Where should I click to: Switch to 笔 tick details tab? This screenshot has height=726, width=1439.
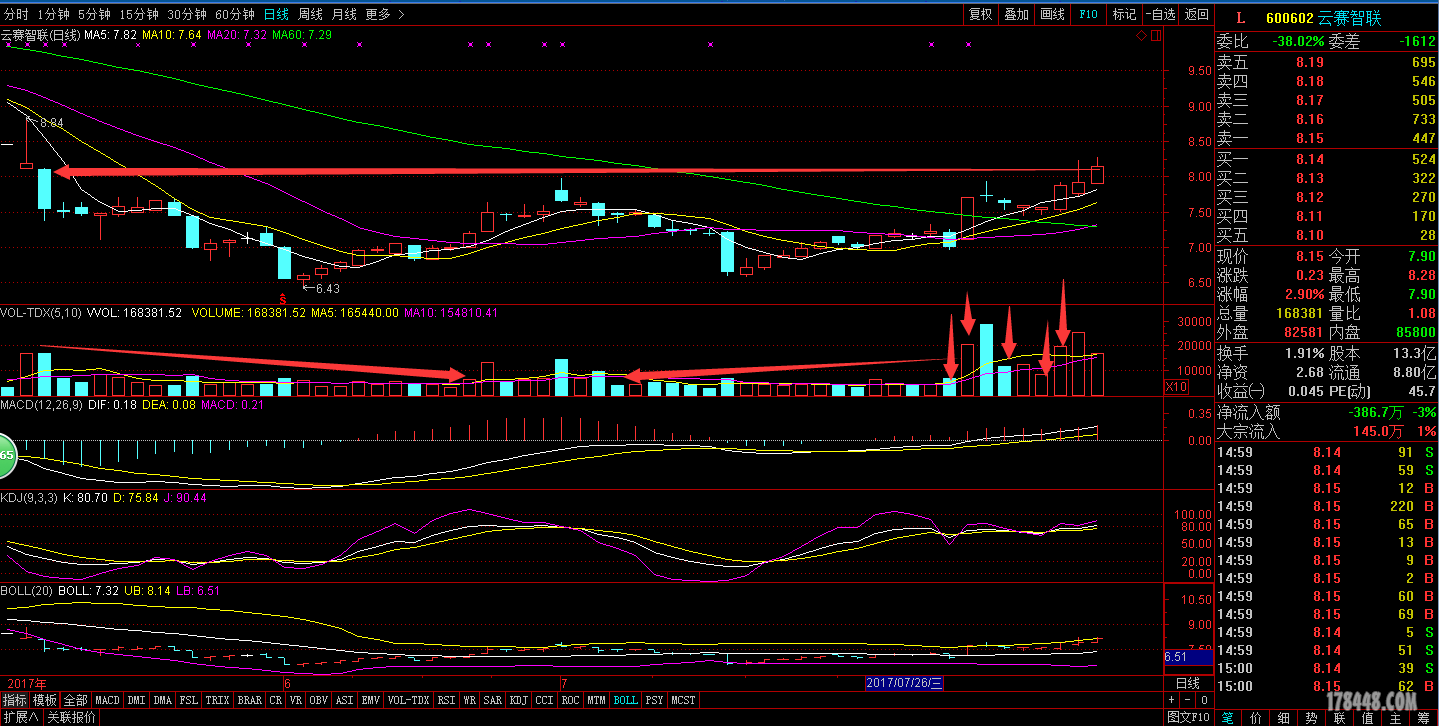(x=1228, y=718)
